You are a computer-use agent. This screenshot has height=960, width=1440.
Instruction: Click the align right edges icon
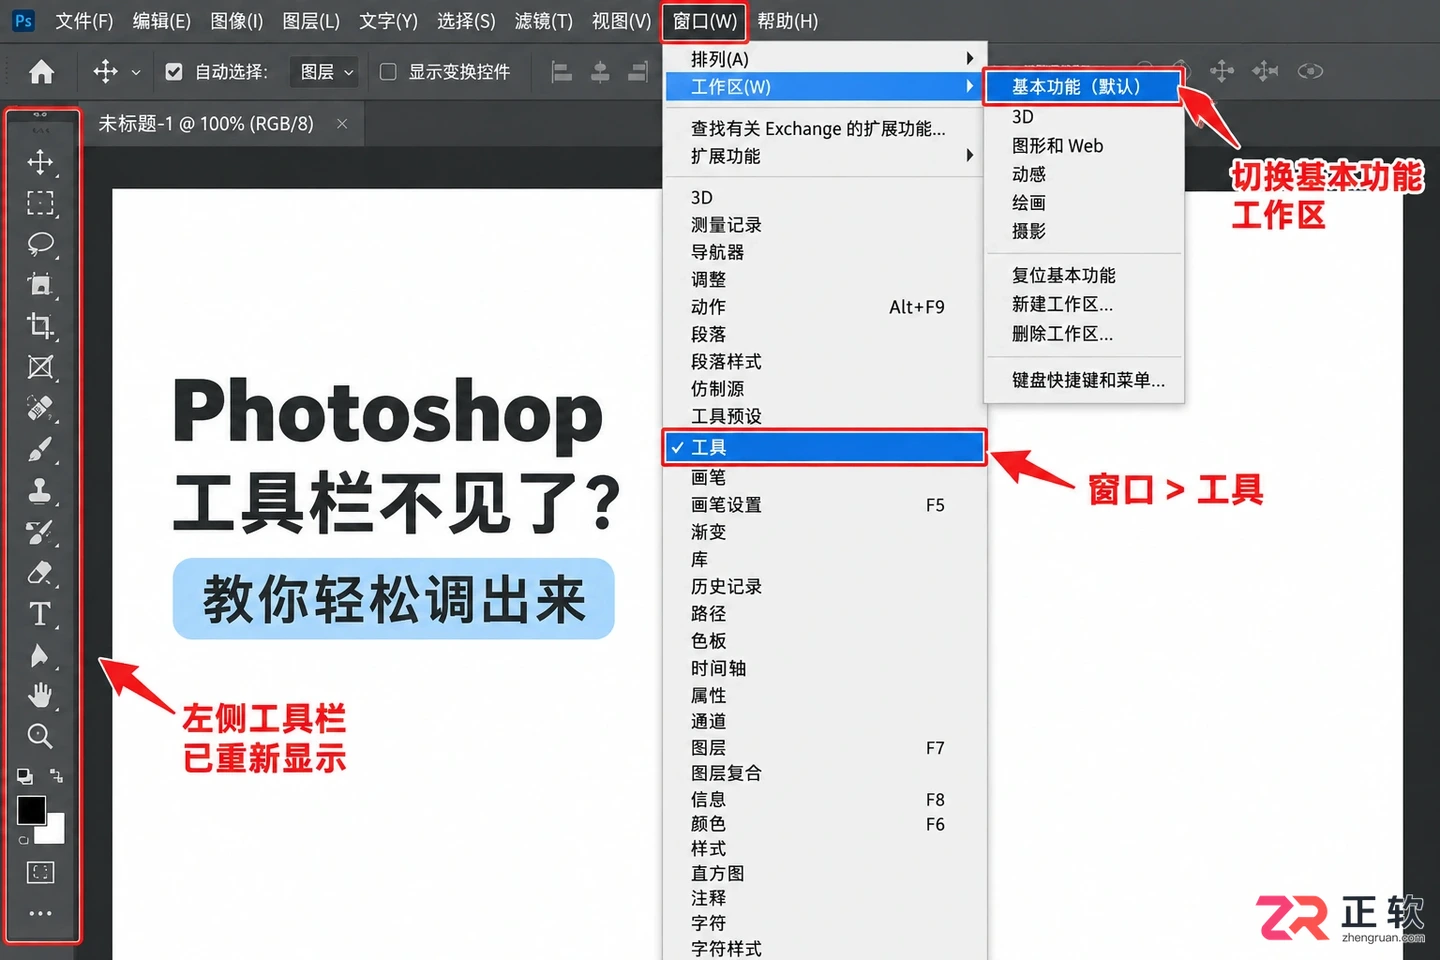[638, 72]
